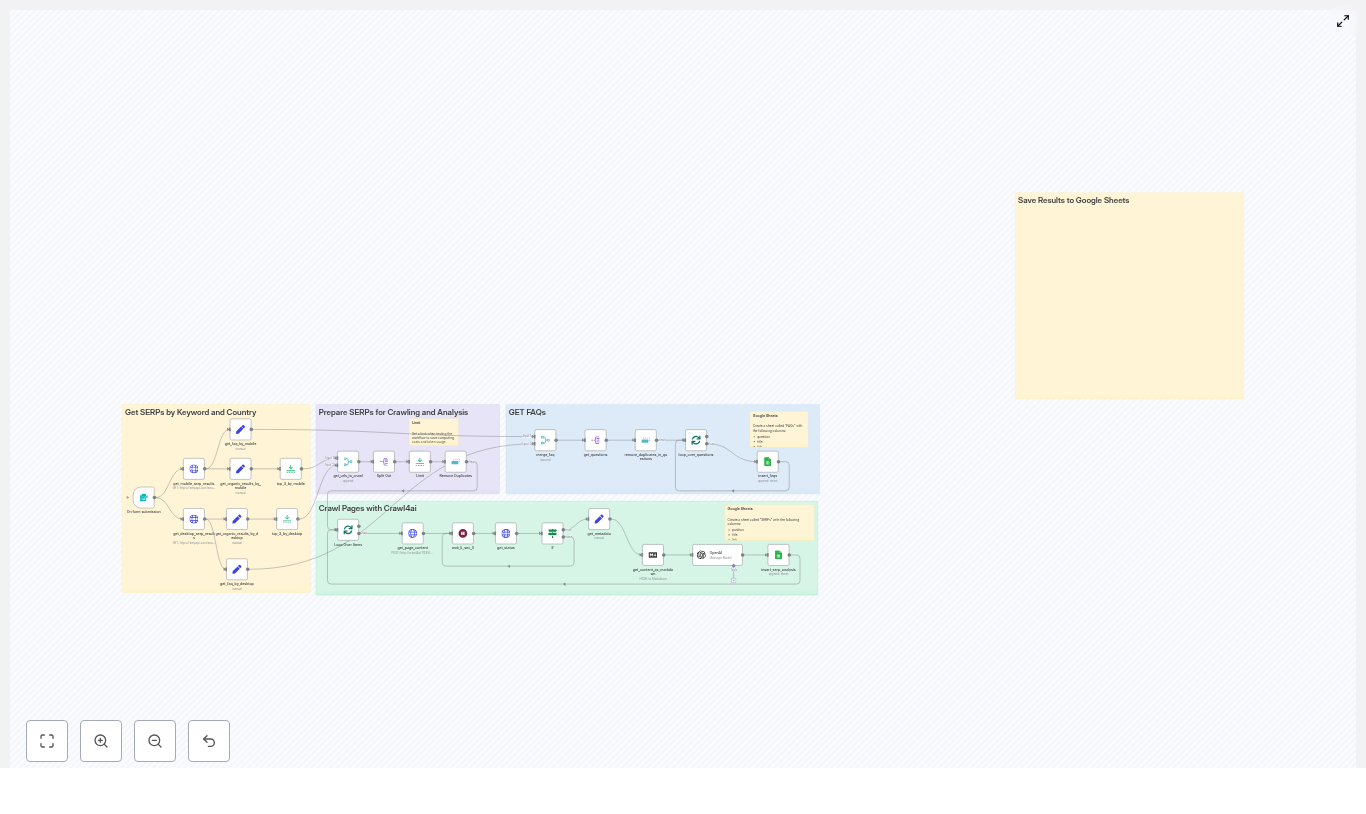Viewport: 1366px width, 814px height.
Task: Open the get_content_as_markdown node
Action: (653, 555)
